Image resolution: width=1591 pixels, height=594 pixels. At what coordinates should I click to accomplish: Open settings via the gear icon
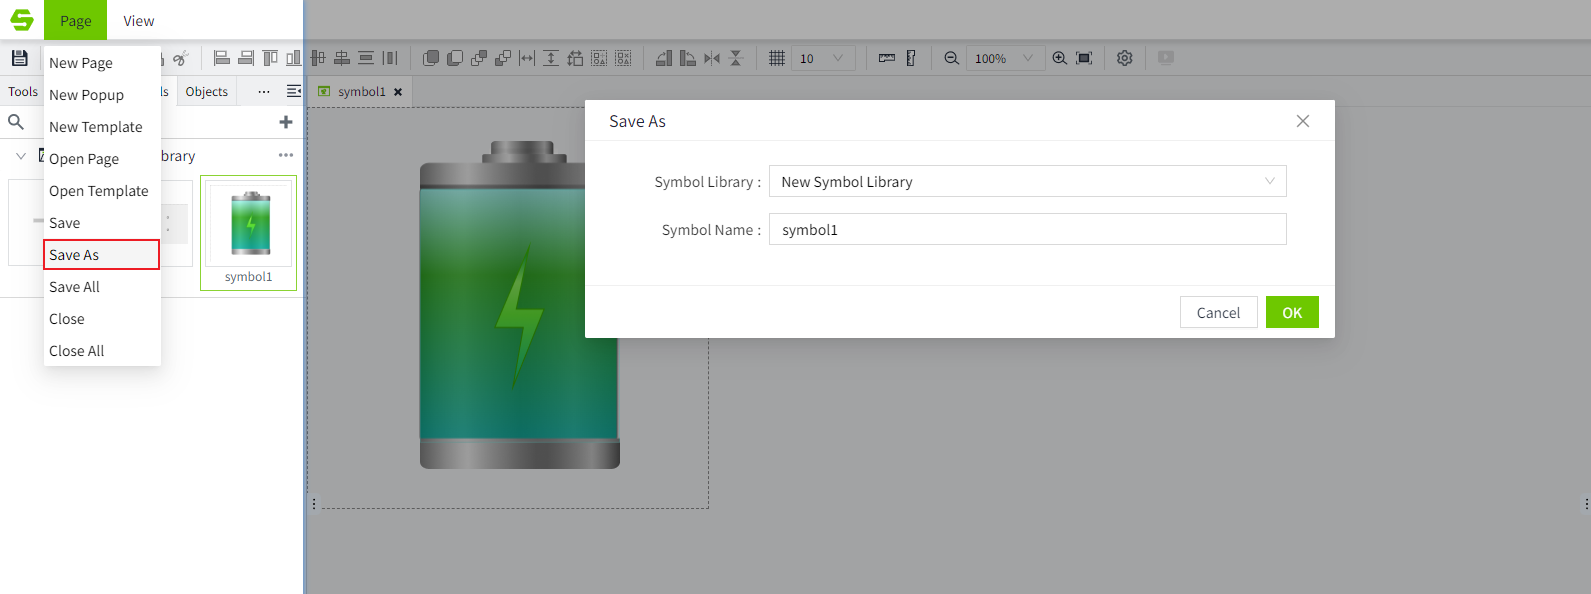[1125, 58]
